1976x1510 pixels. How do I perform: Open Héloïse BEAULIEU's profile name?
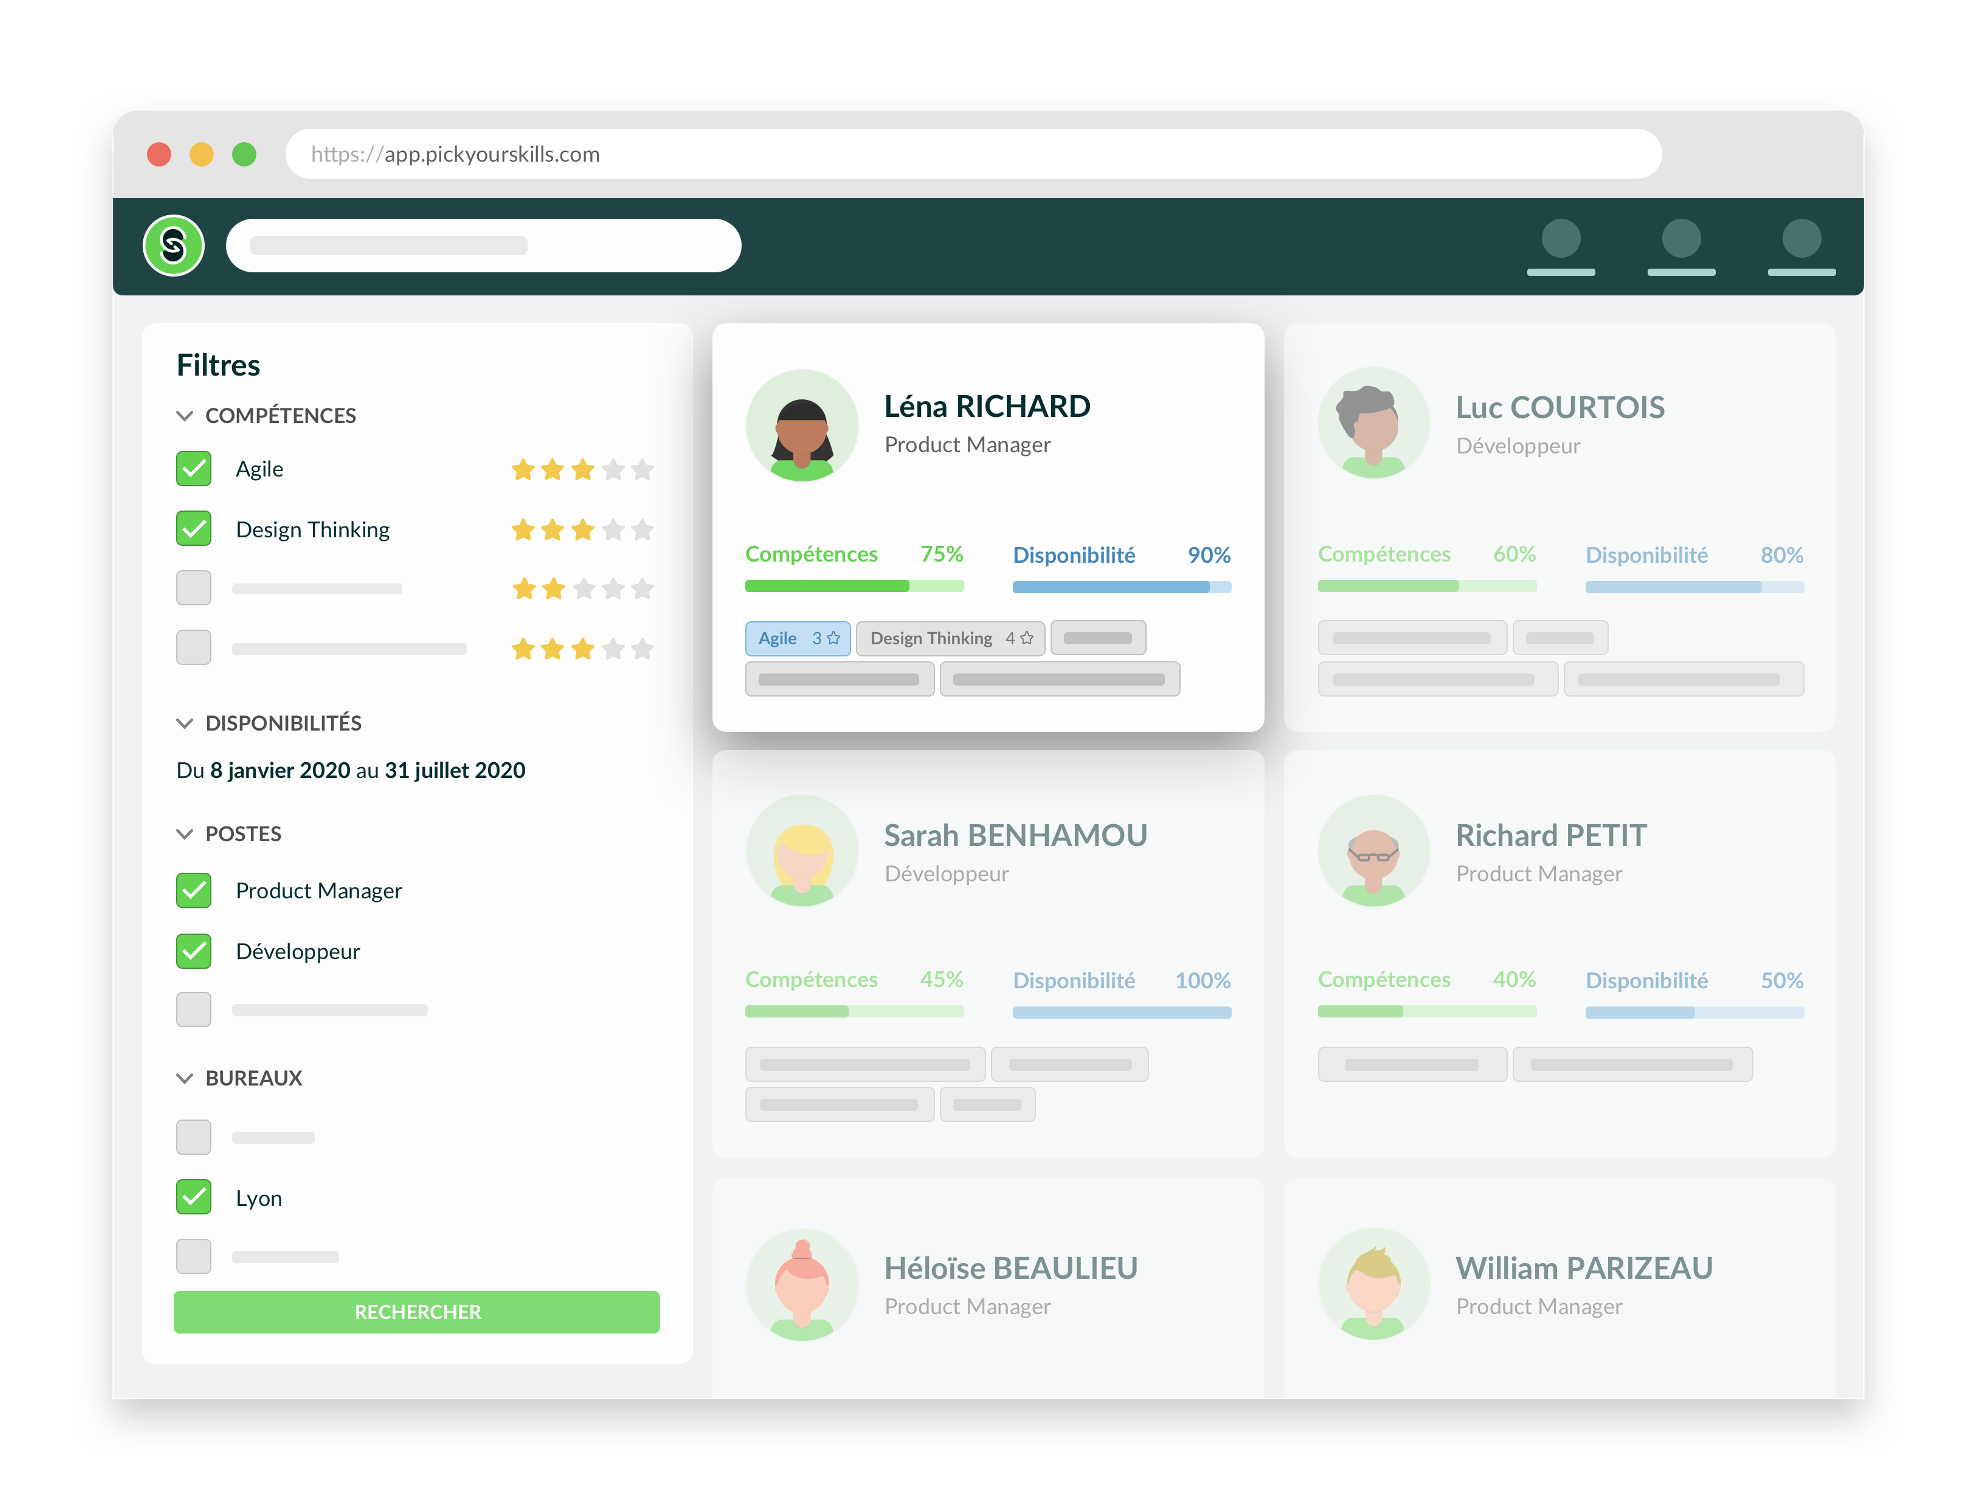1011,1268
